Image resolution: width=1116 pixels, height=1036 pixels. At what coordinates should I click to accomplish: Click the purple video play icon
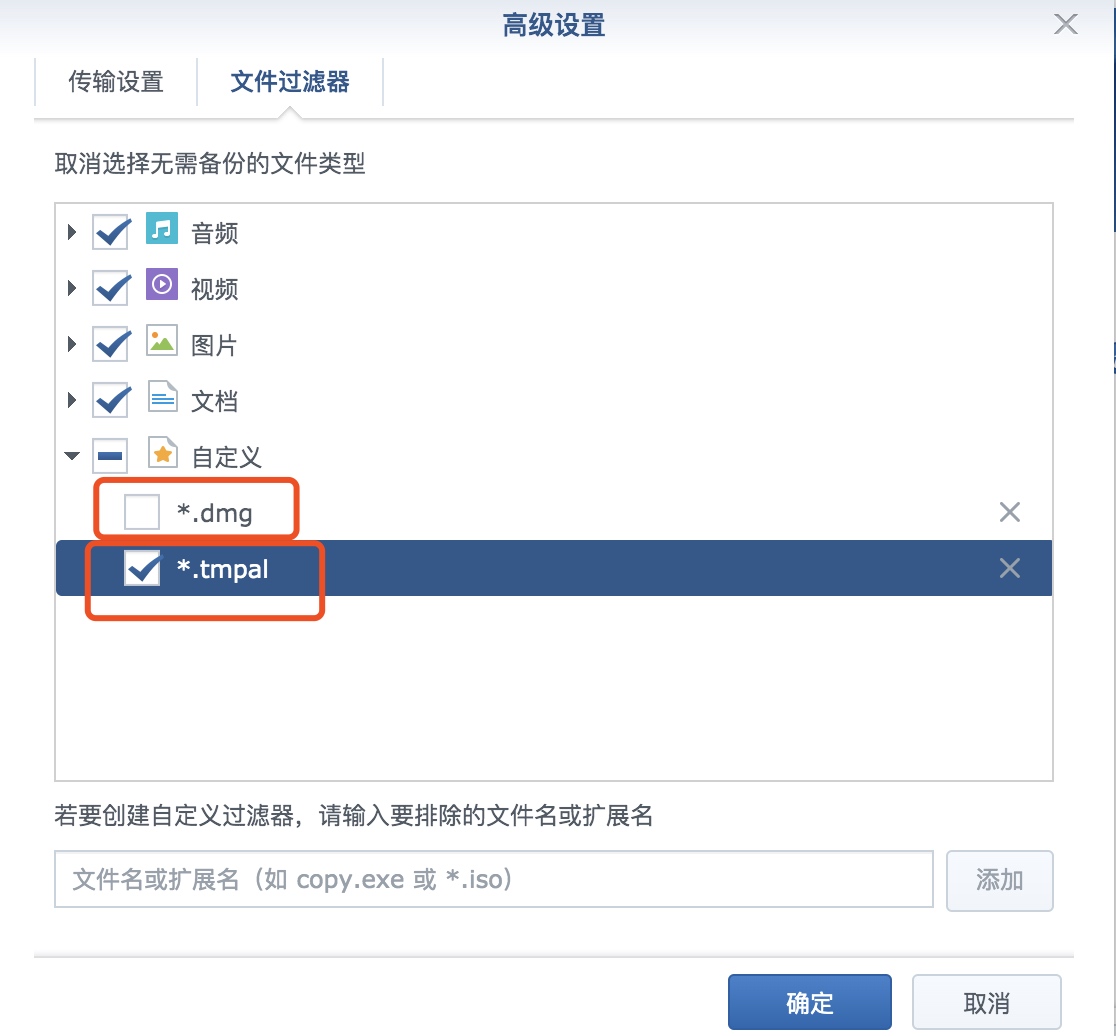pos(162,285)
